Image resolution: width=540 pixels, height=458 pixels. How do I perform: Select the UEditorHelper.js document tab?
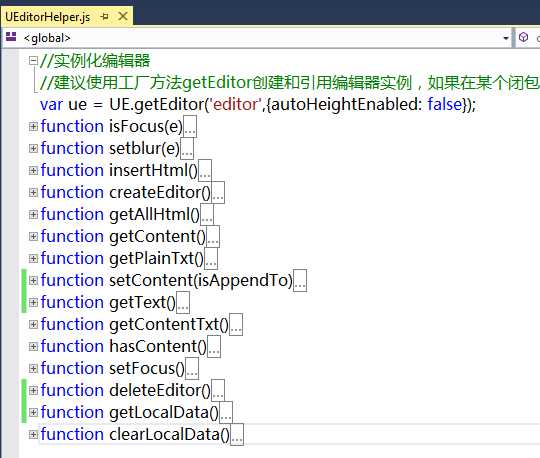tap(48, 17)
